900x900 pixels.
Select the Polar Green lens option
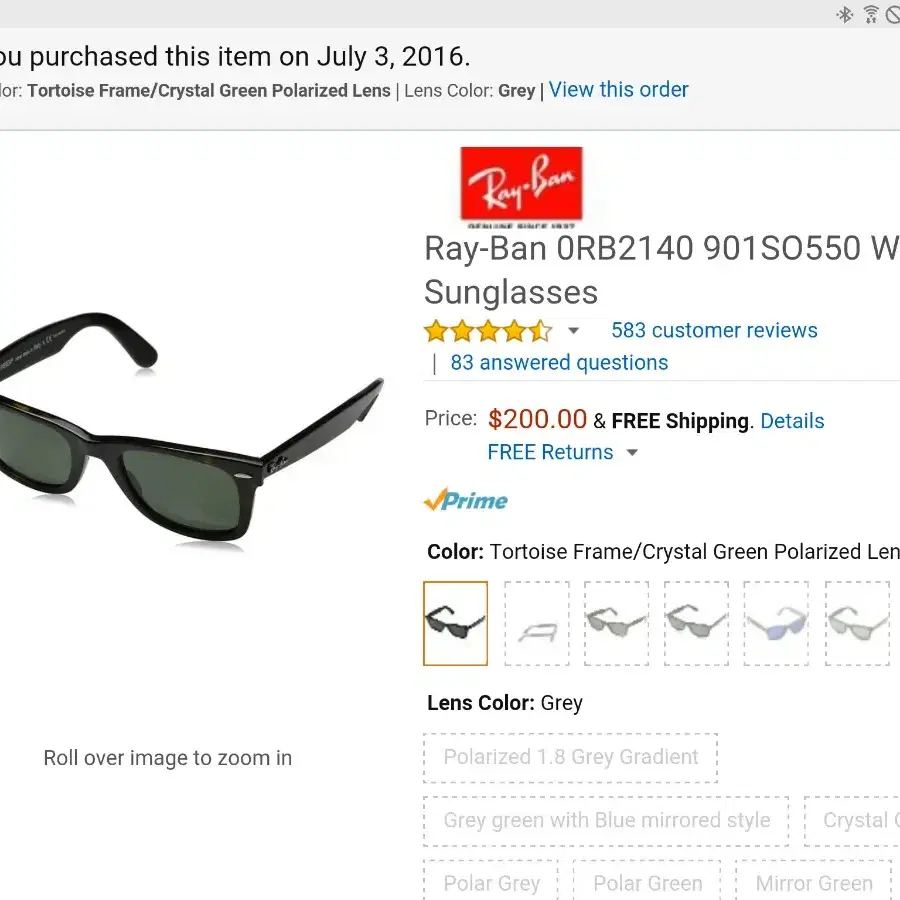tap(647, 880)
